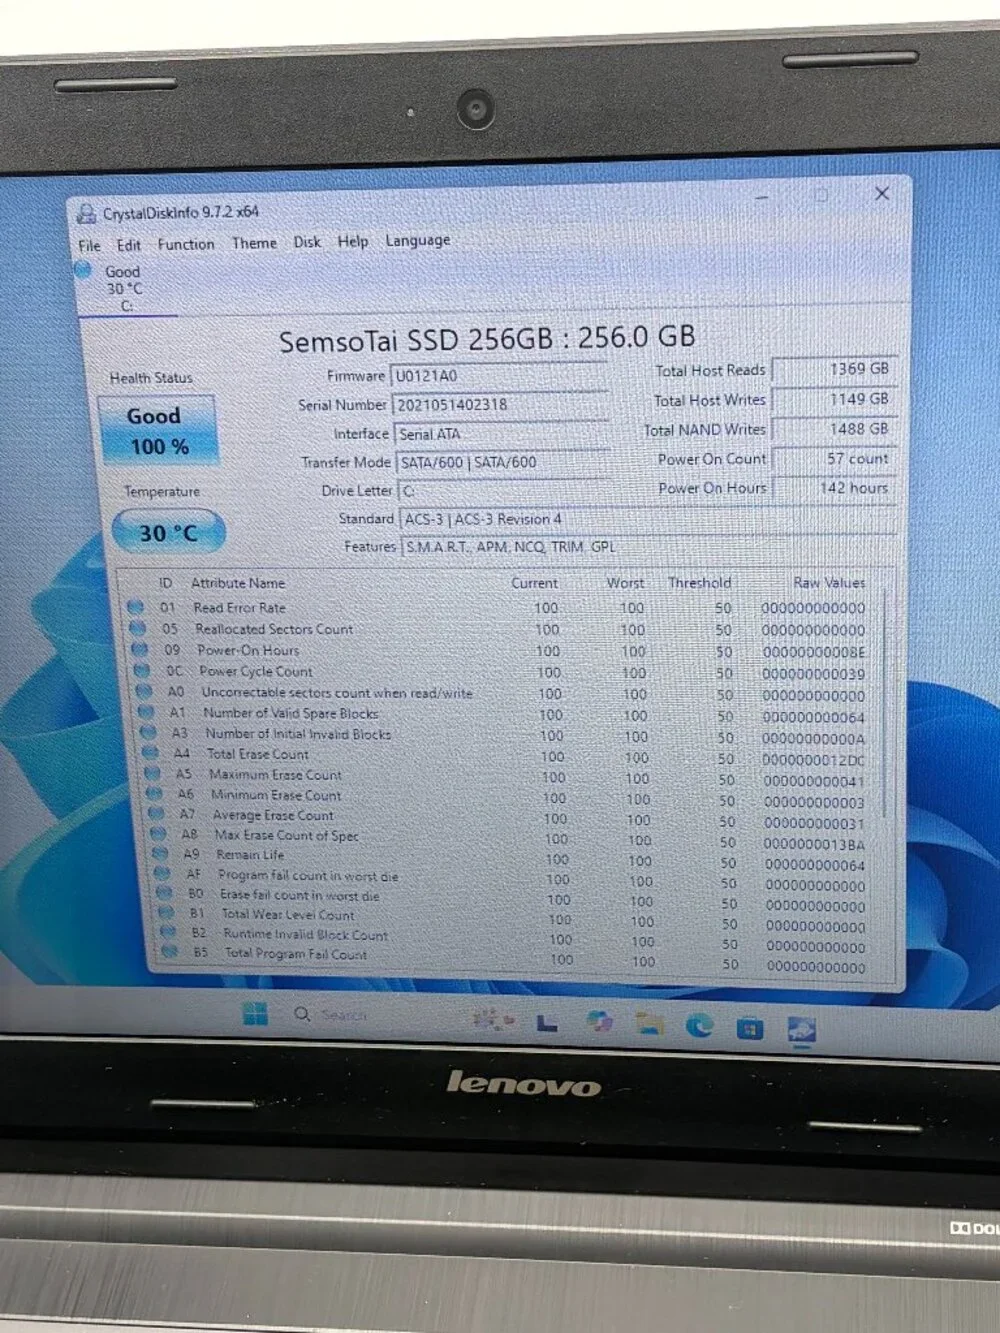The height and width of the screenshot is (1333, 1000).
Task: Open the Help menu
Action: [352, 241]
